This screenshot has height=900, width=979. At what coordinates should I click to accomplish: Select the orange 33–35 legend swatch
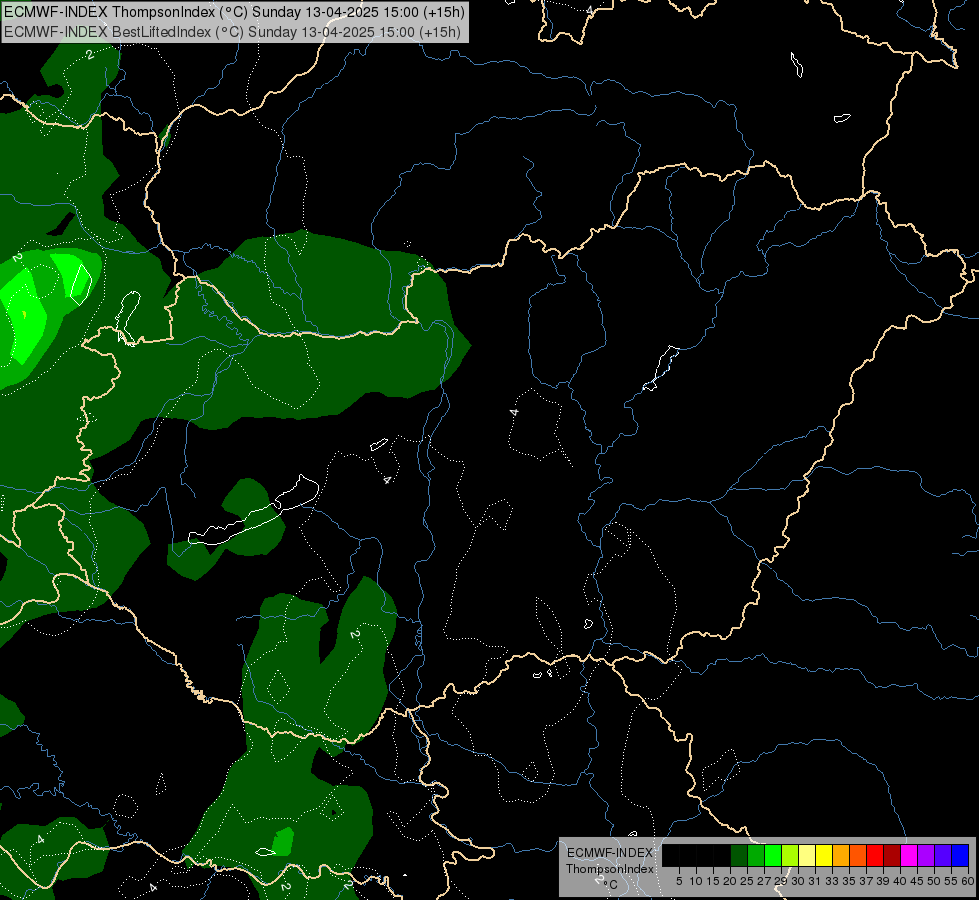[x=841, y=855]
